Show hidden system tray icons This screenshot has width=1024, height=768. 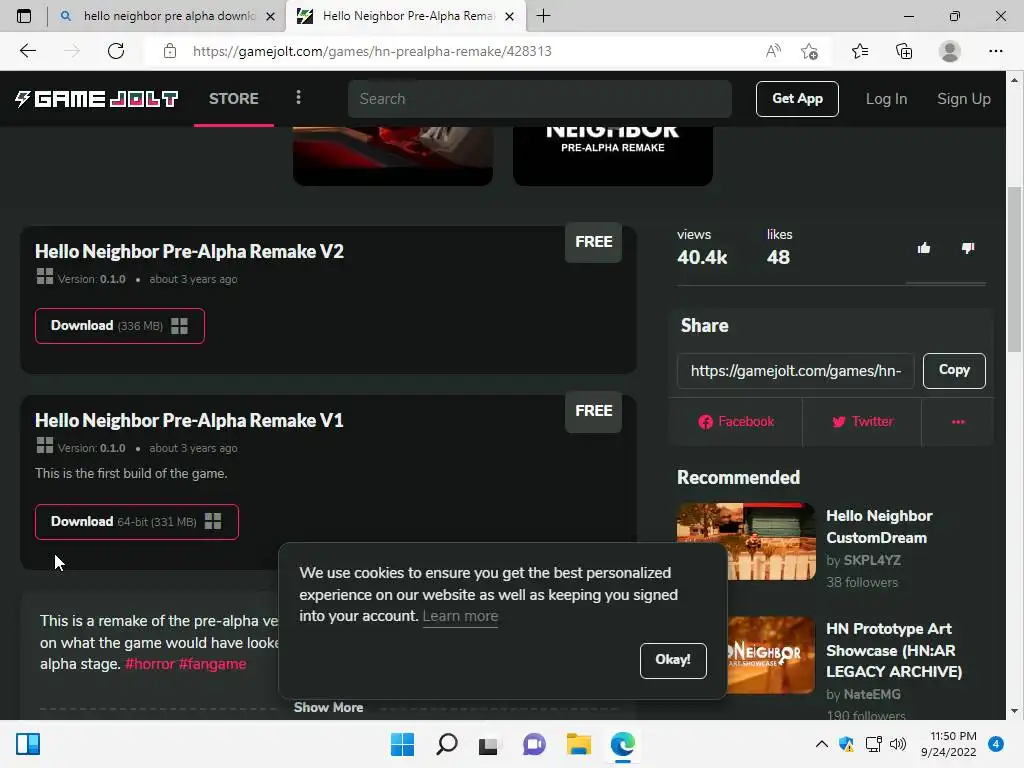(822, 744)
